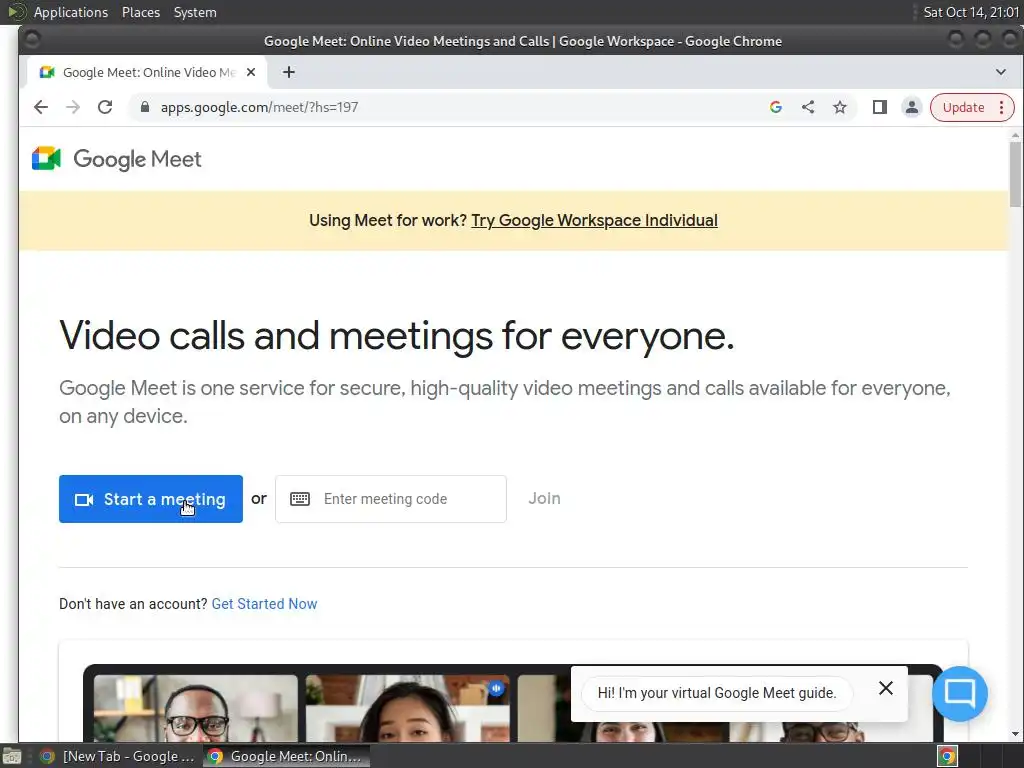View site information via padlock icon
The height and width of the screenshot is (768, 1024).
click(x=145, y=107)
